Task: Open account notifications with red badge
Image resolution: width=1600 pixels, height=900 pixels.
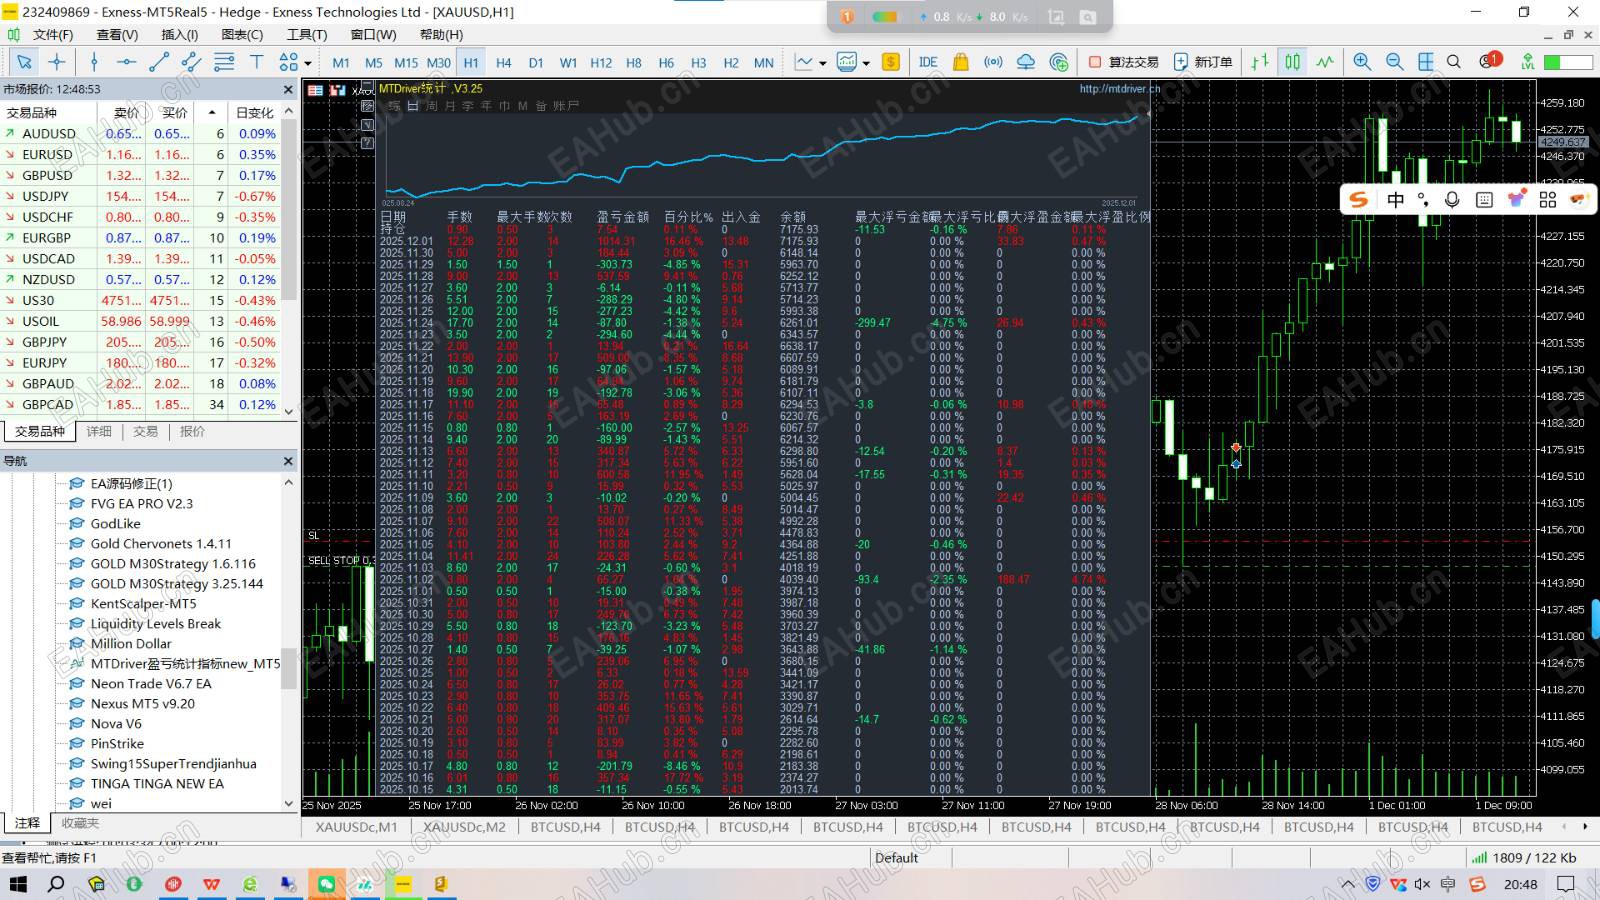Action: (x=1490, y=61)
